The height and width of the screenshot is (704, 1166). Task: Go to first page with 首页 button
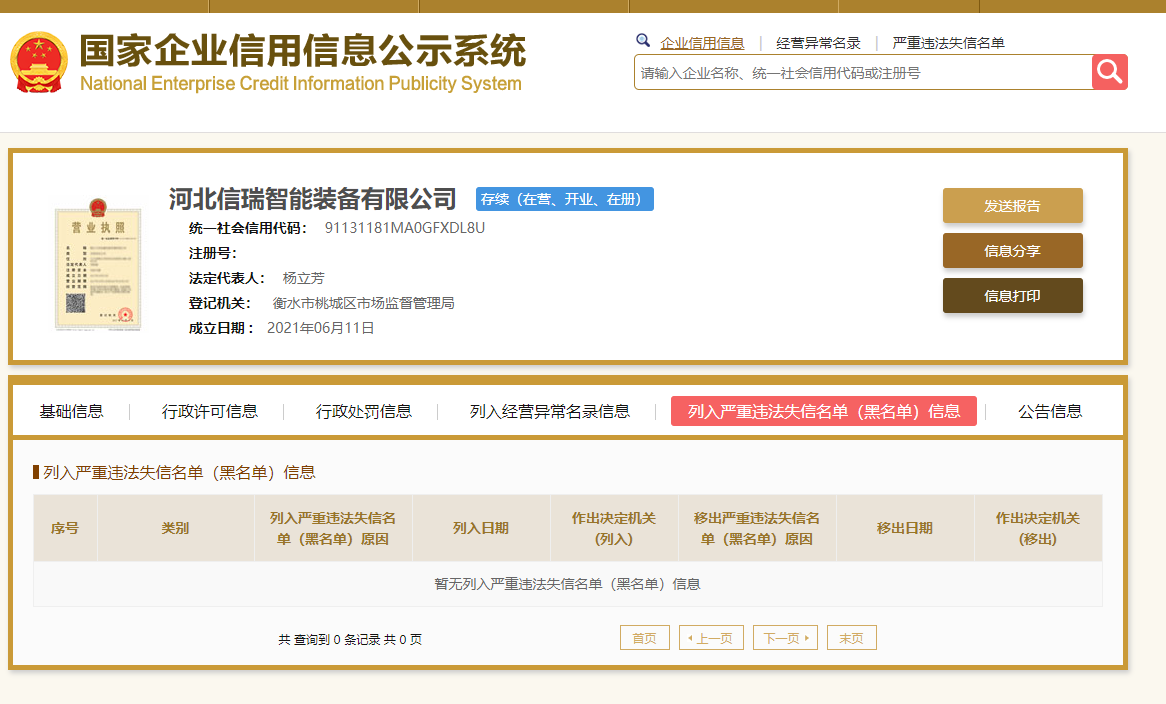click(x=645, y=638)
